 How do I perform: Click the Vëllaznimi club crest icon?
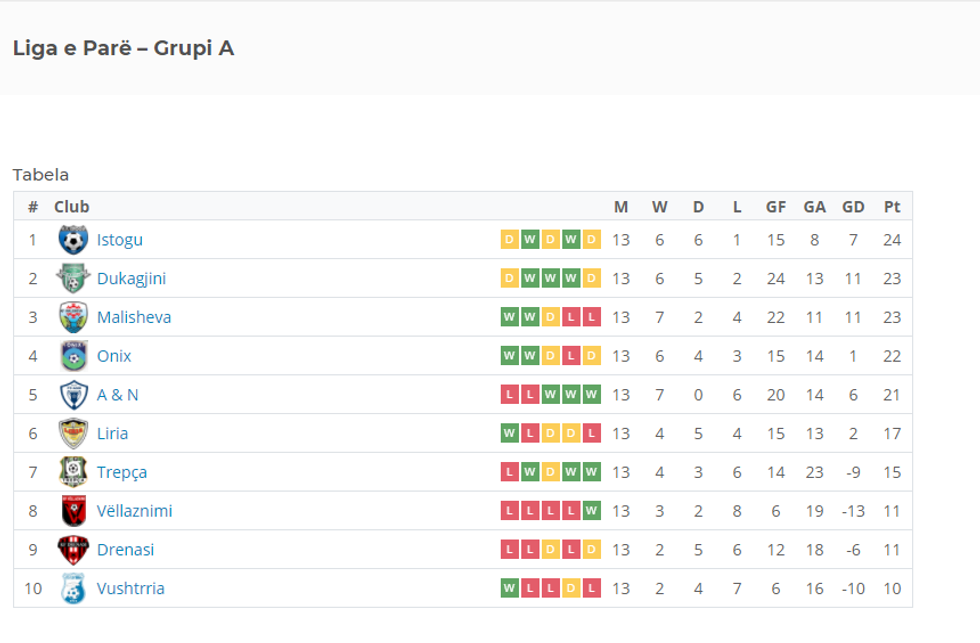tap(73, 511)
